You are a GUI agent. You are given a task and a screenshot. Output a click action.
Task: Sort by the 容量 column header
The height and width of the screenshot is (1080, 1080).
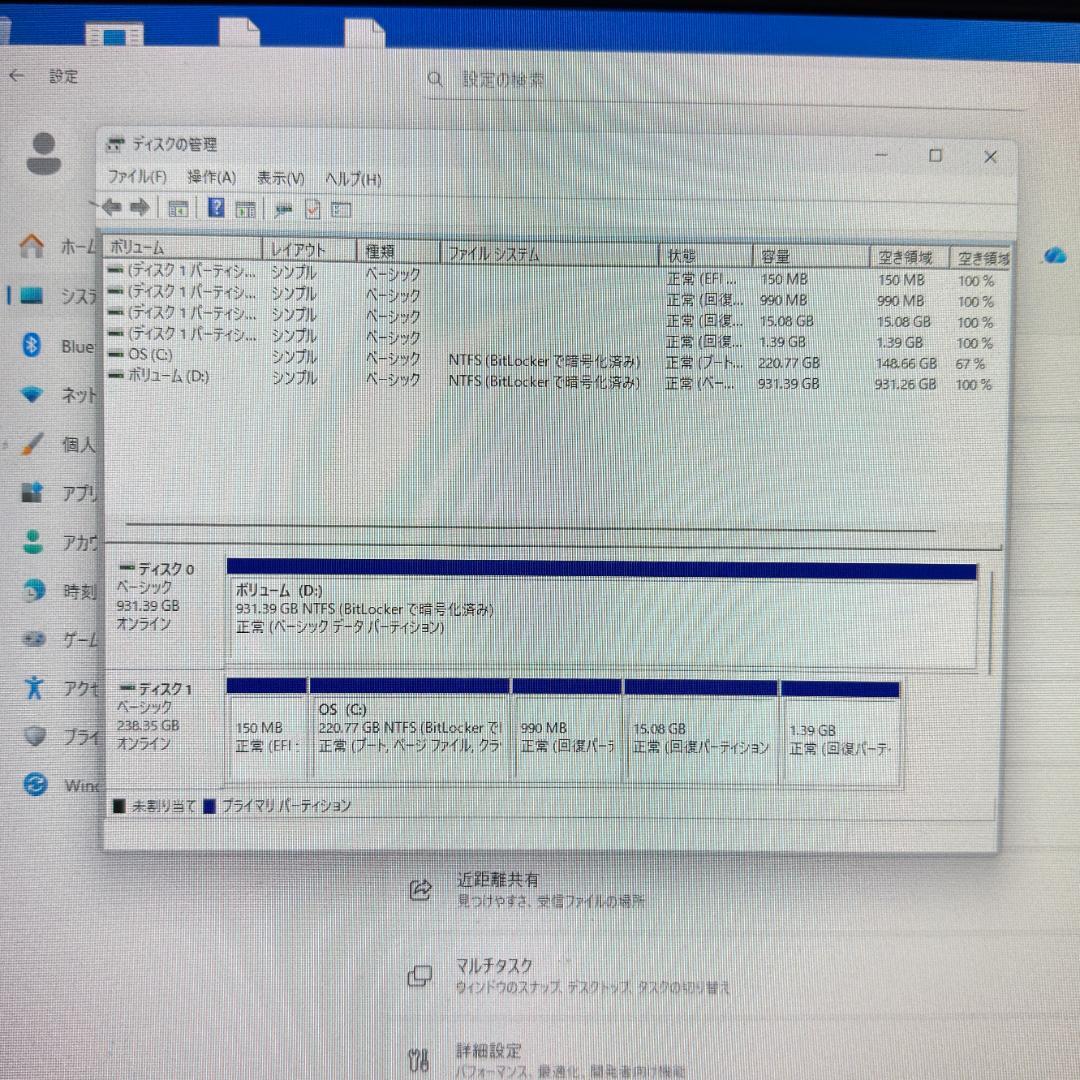coord(811,256)
